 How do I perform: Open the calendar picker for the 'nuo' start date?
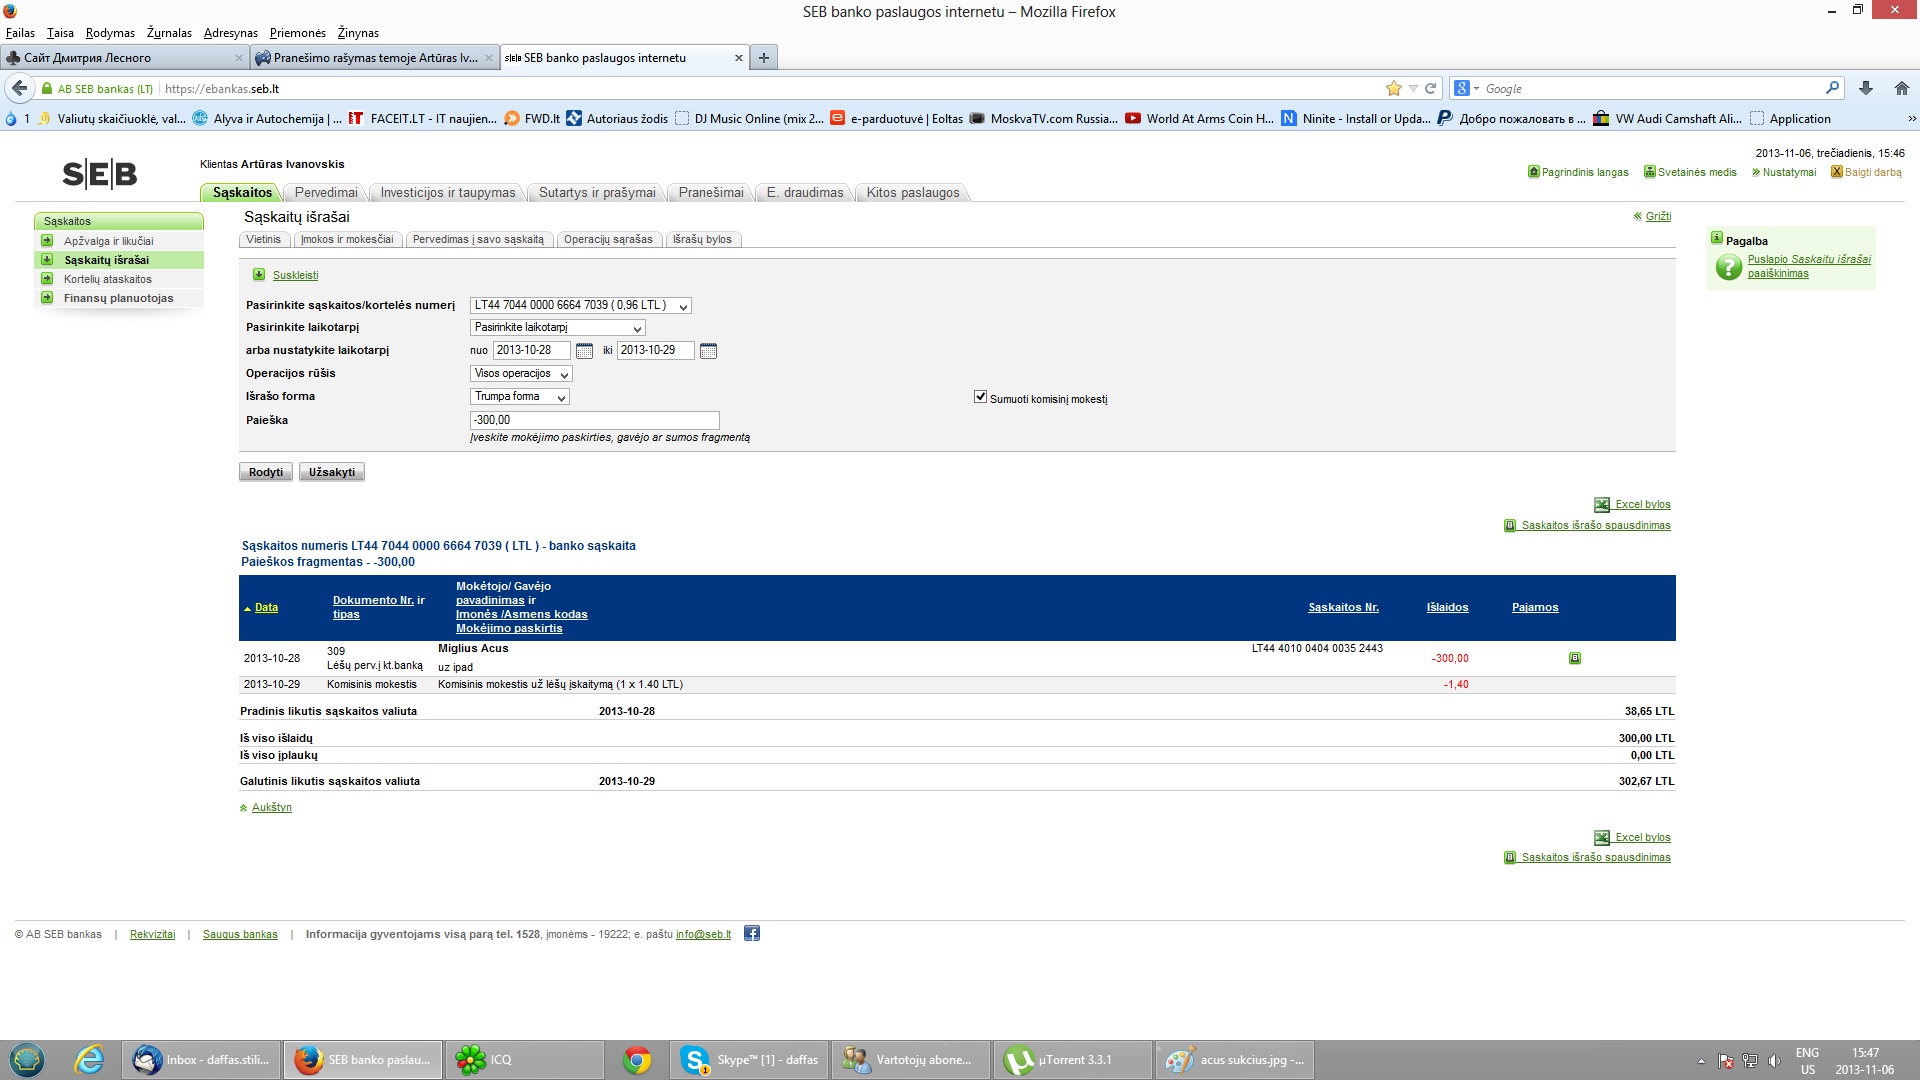tap(585, 351)
